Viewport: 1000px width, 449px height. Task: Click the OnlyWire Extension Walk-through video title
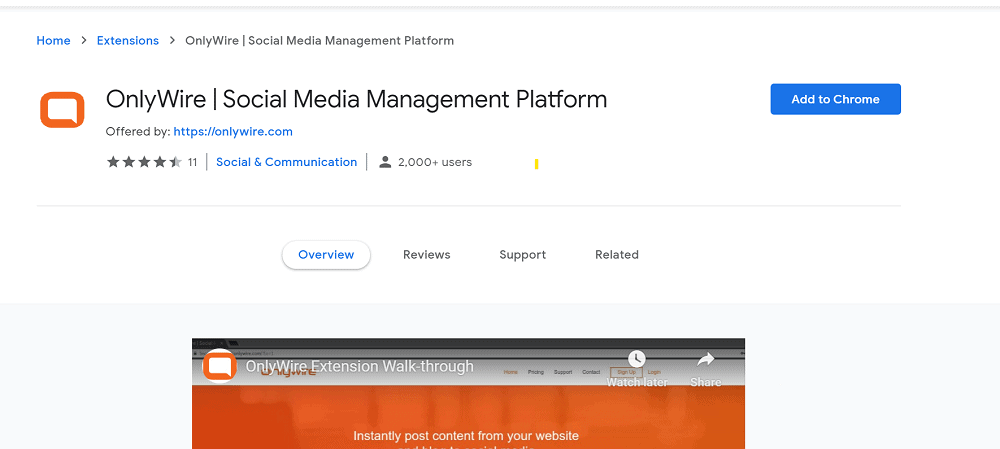pos(360,367)
